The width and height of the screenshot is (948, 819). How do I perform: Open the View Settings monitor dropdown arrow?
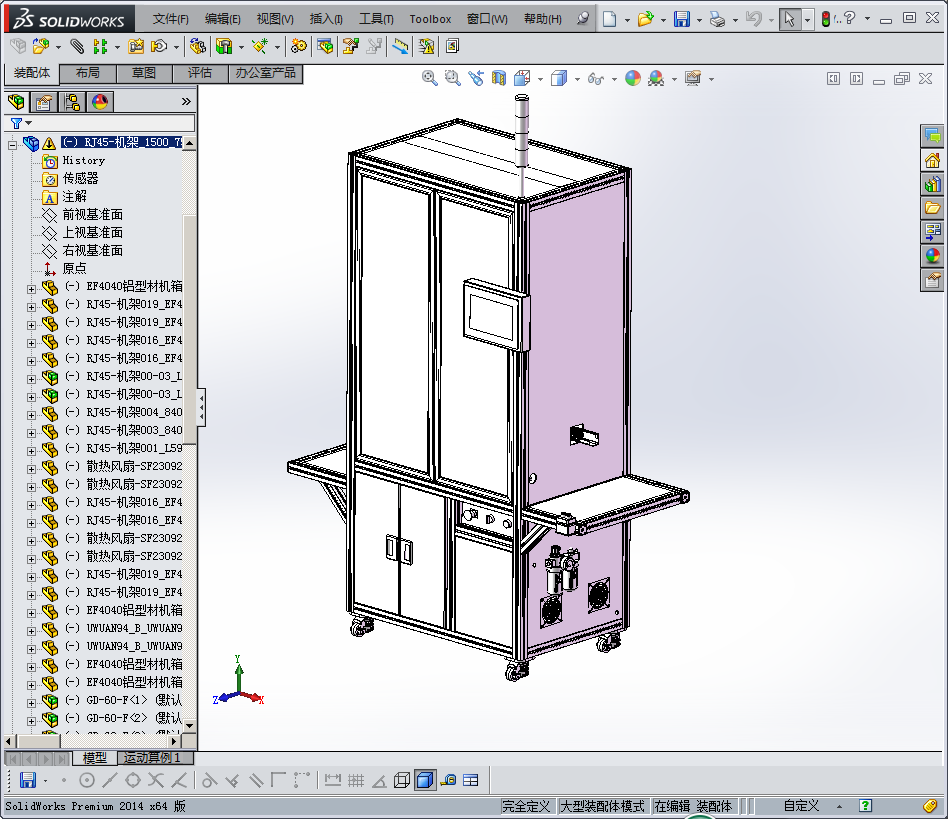(711, 79)
